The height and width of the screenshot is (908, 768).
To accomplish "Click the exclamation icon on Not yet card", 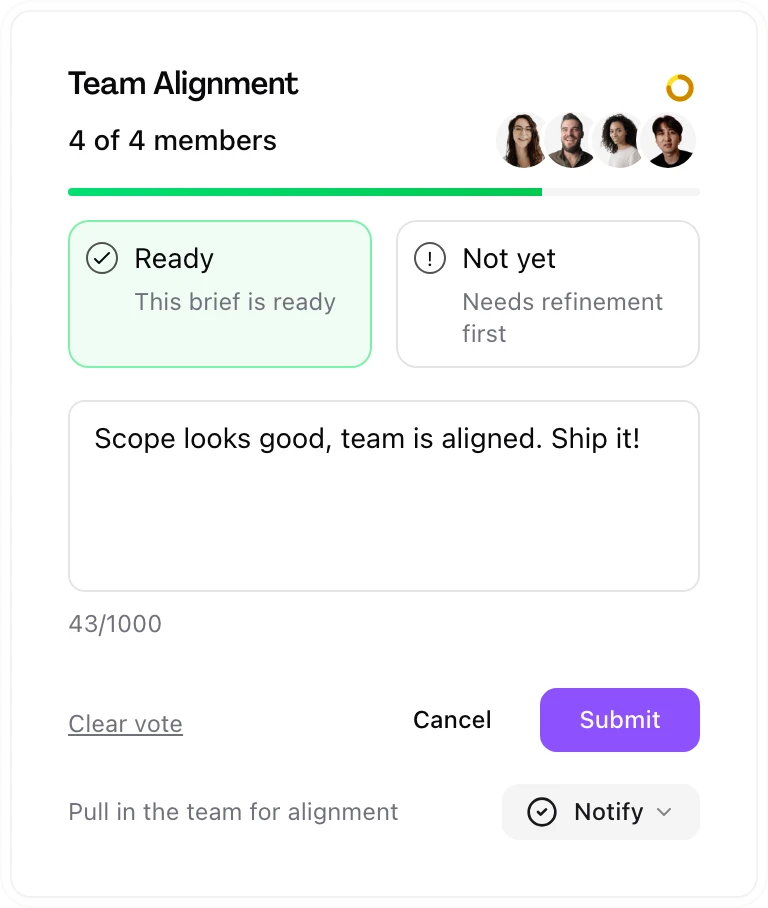I will tap(429, 258).
